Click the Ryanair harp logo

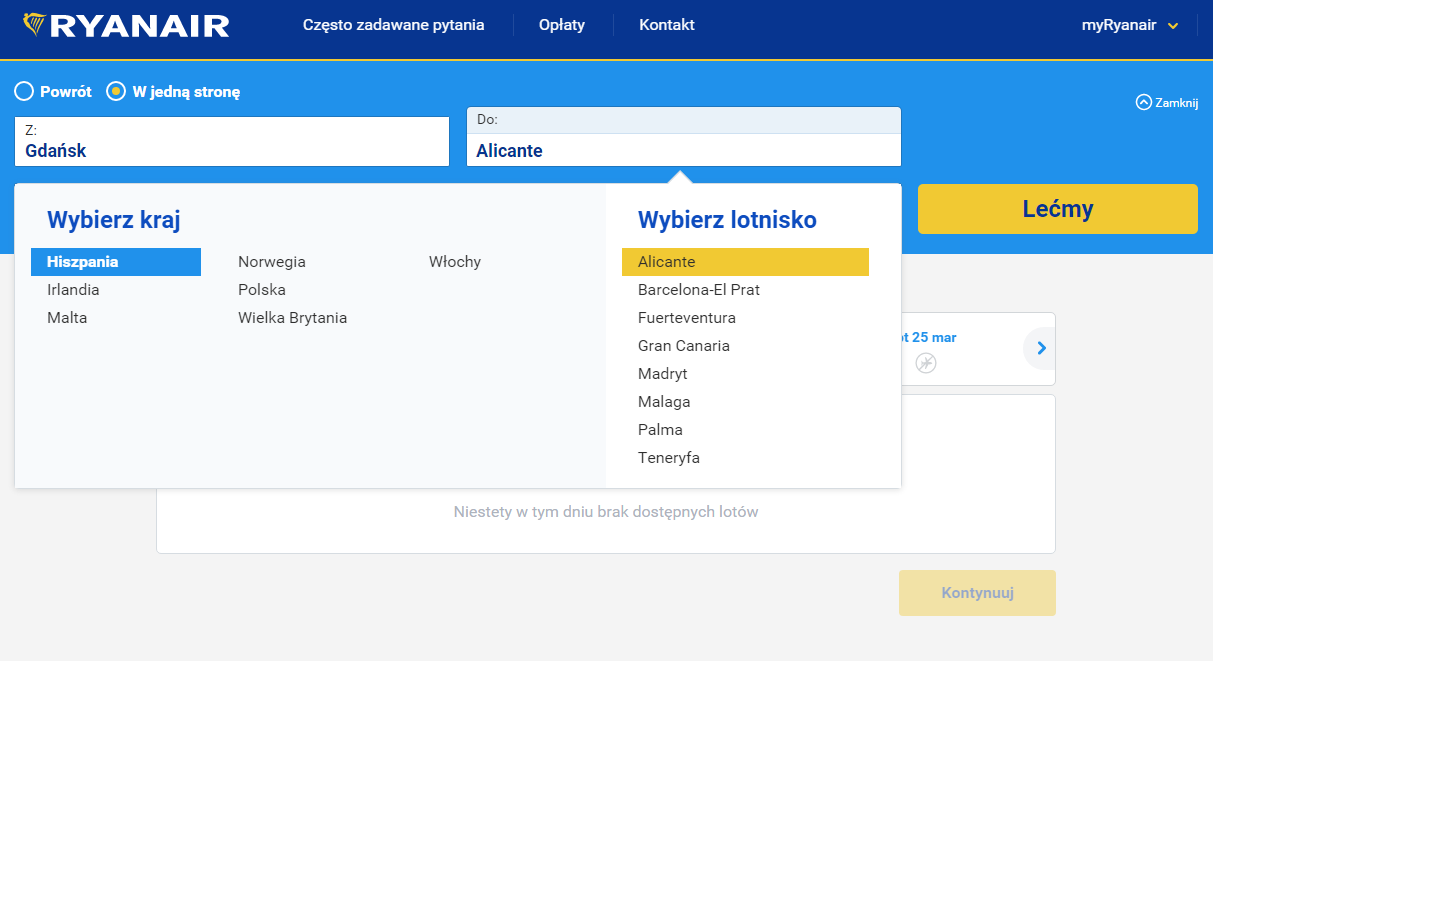pyautogui.click(x=34, y=24)
